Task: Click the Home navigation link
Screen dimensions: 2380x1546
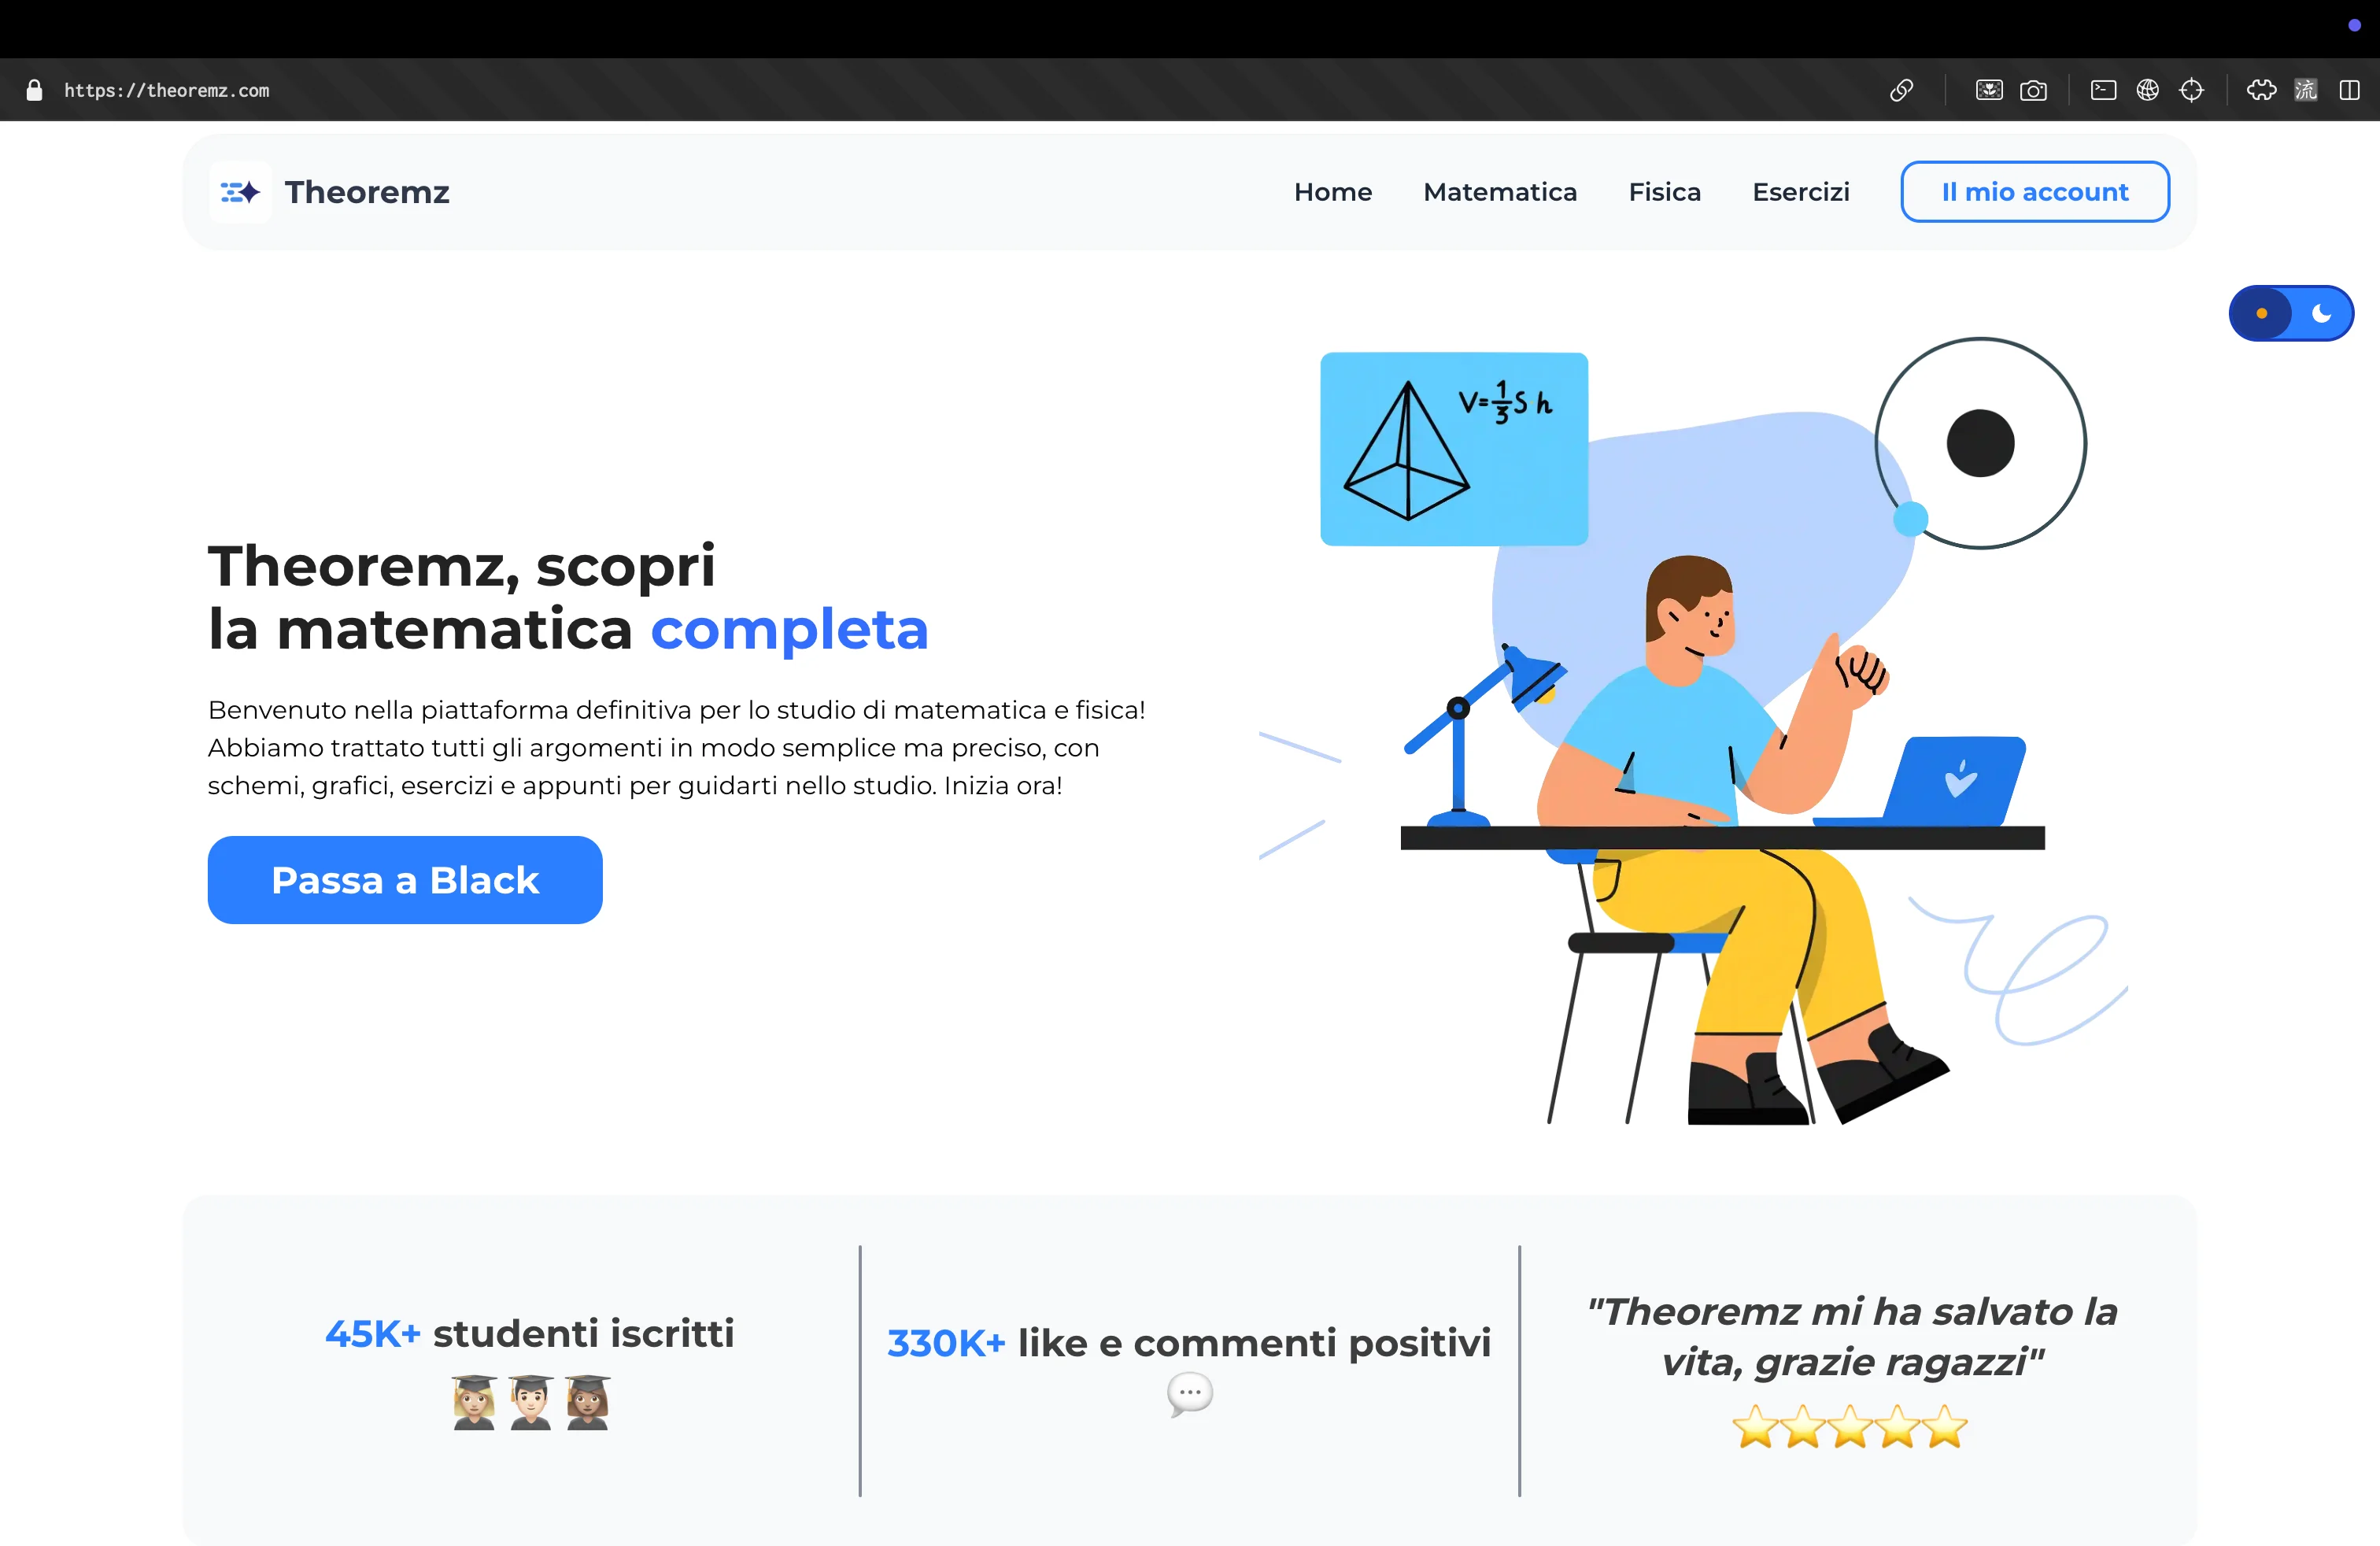Action: (x=1332, y=191)
